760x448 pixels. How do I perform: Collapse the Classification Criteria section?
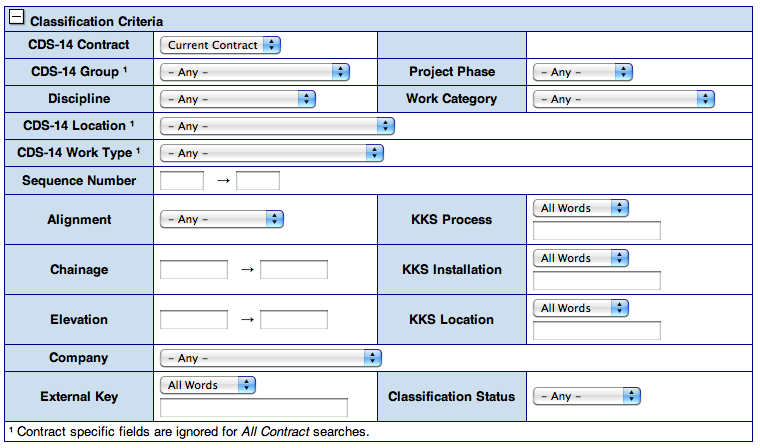click(x=18, y=20)
